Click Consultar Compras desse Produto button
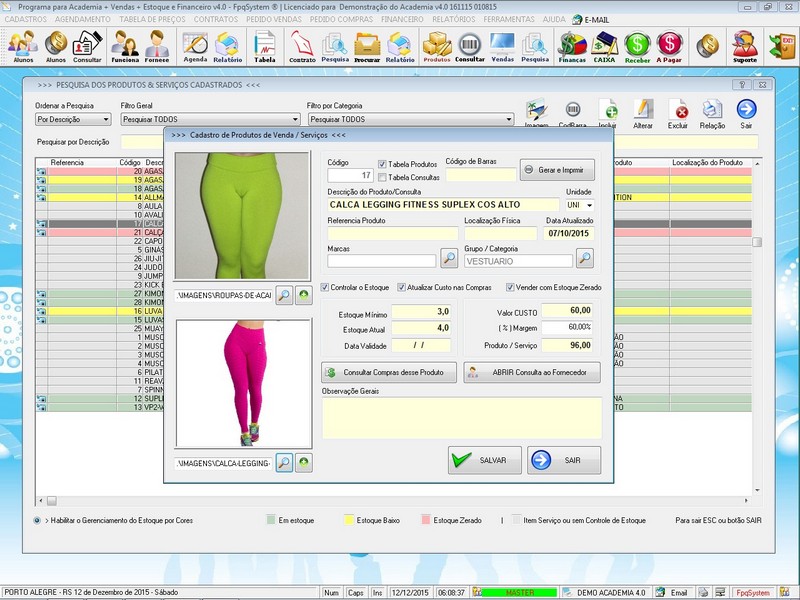Screen dimensions: 800x600 point(389,372)
